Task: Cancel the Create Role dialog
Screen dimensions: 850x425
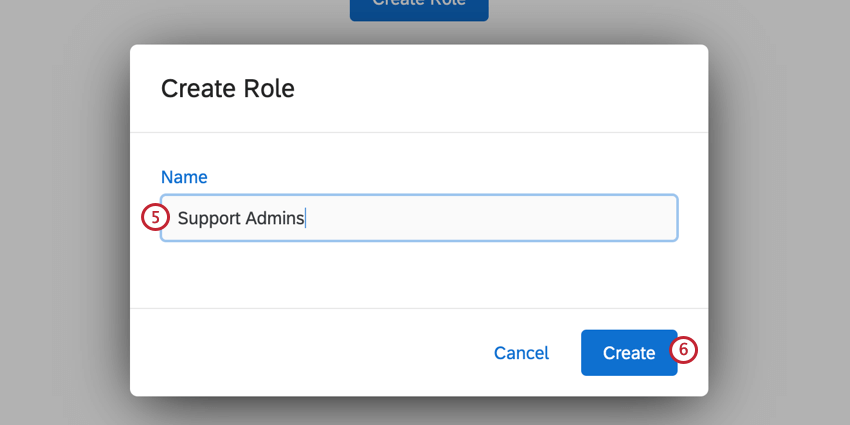Action: (x=521, y=353)
